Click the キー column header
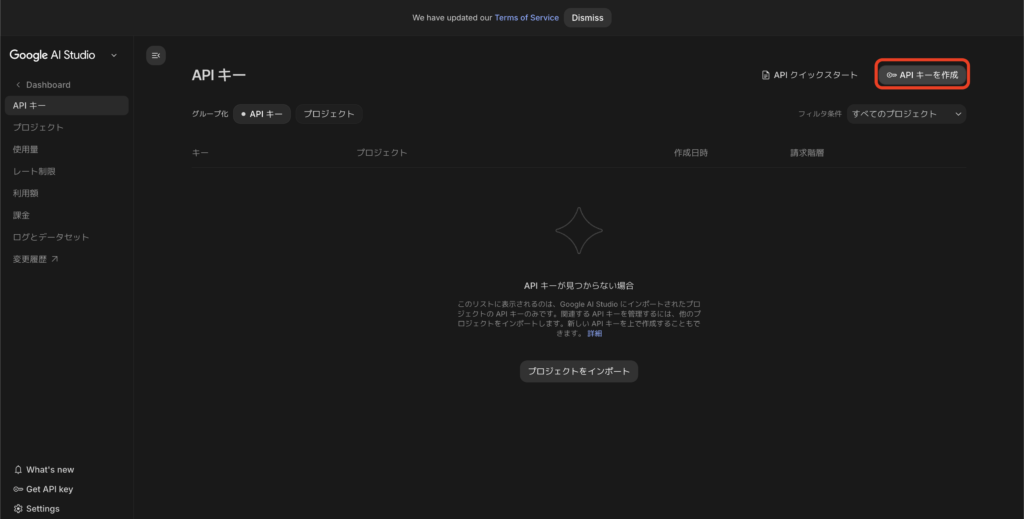The image size is (1024, 519). [200, 153]
